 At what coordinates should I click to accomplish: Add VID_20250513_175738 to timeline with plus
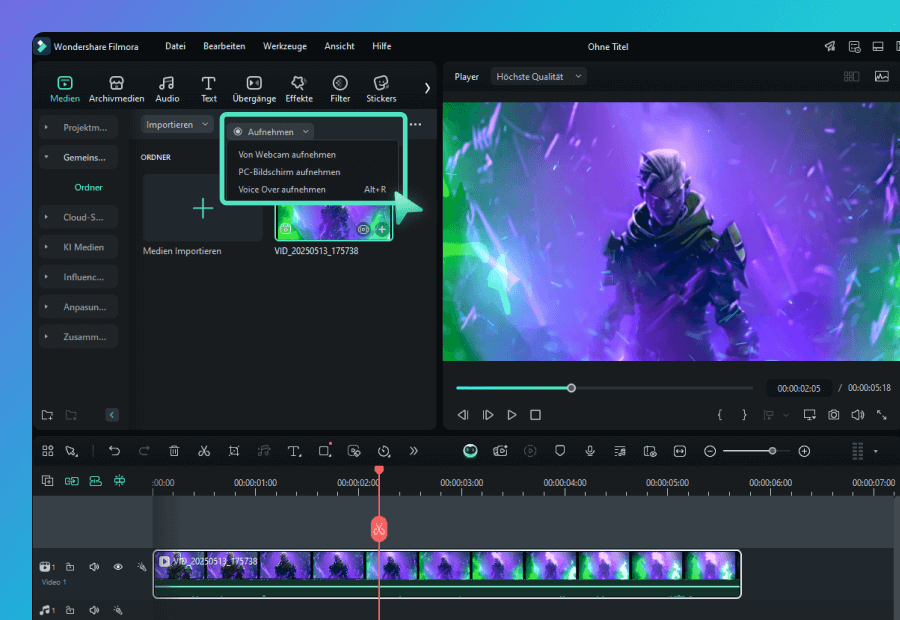click(382, 230)
